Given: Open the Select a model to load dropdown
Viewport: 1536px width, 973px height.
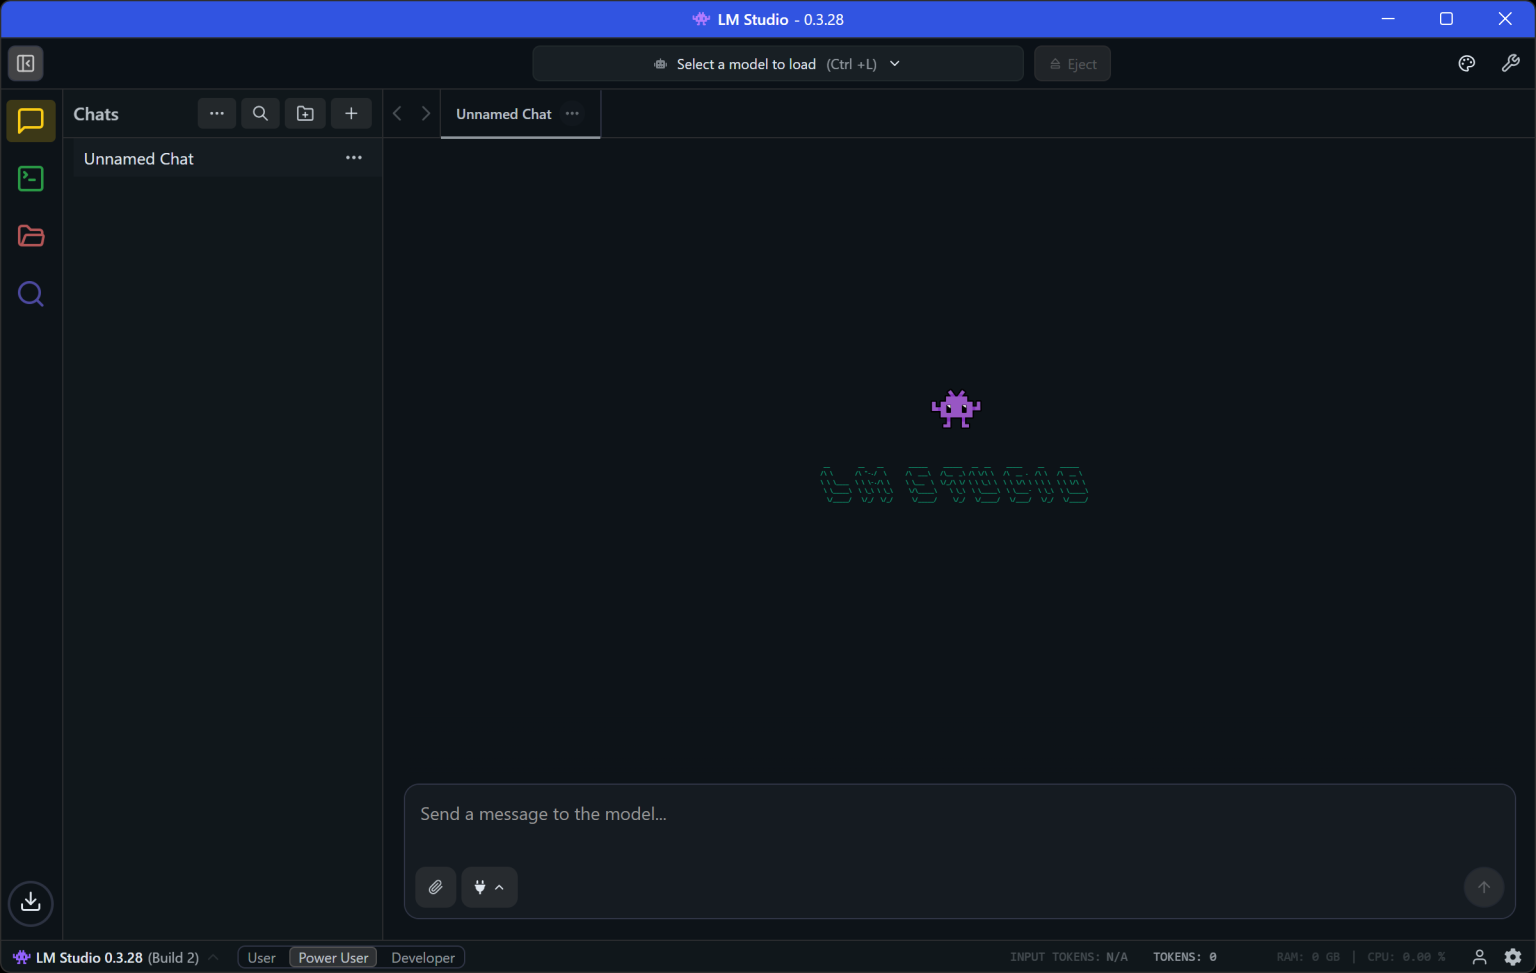Looking at the screenshot, I should (x=777, y=63).
